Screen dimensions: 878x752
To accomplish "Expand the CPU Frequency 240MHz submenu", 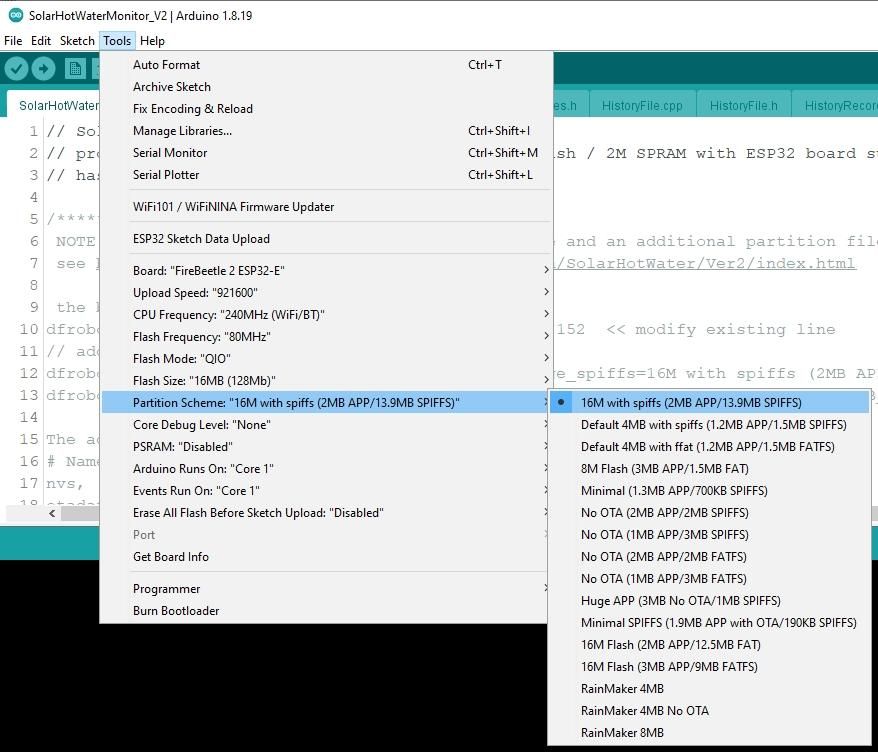I will (325, 315).
